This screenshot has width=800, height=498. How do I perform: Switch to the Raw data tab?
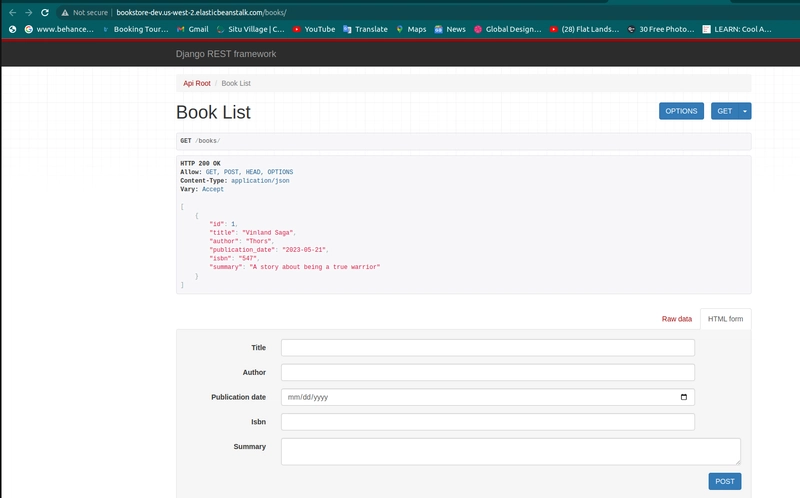coord(676,319)
